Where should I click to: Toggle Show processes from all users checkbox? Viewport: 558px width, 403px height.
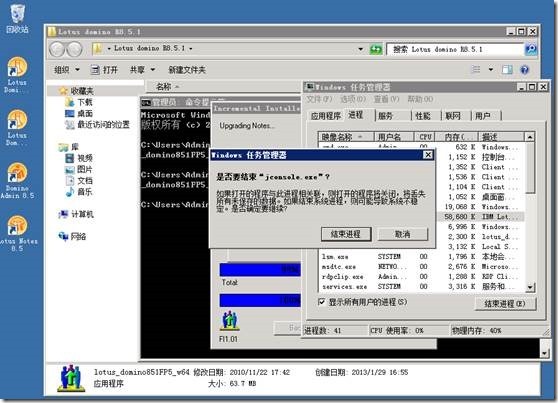tap(322, 302)
